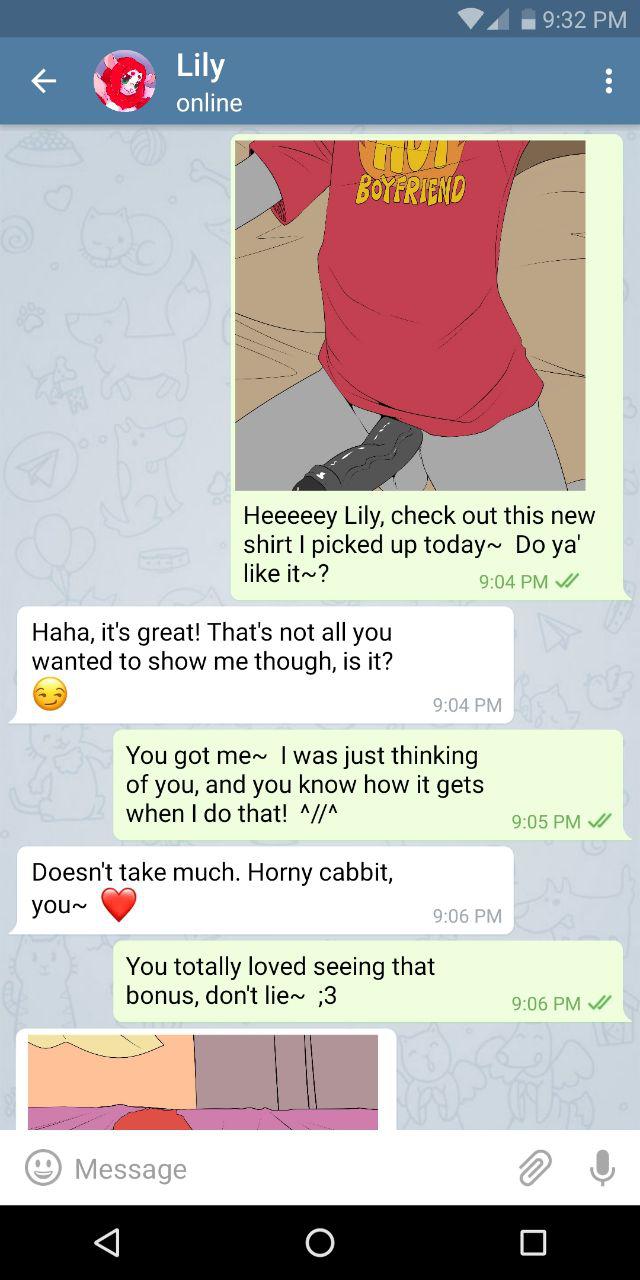This screenshot has height=1280, width=640.
Task: Tap the smirking face emoji in message
Action: point(50,694)
